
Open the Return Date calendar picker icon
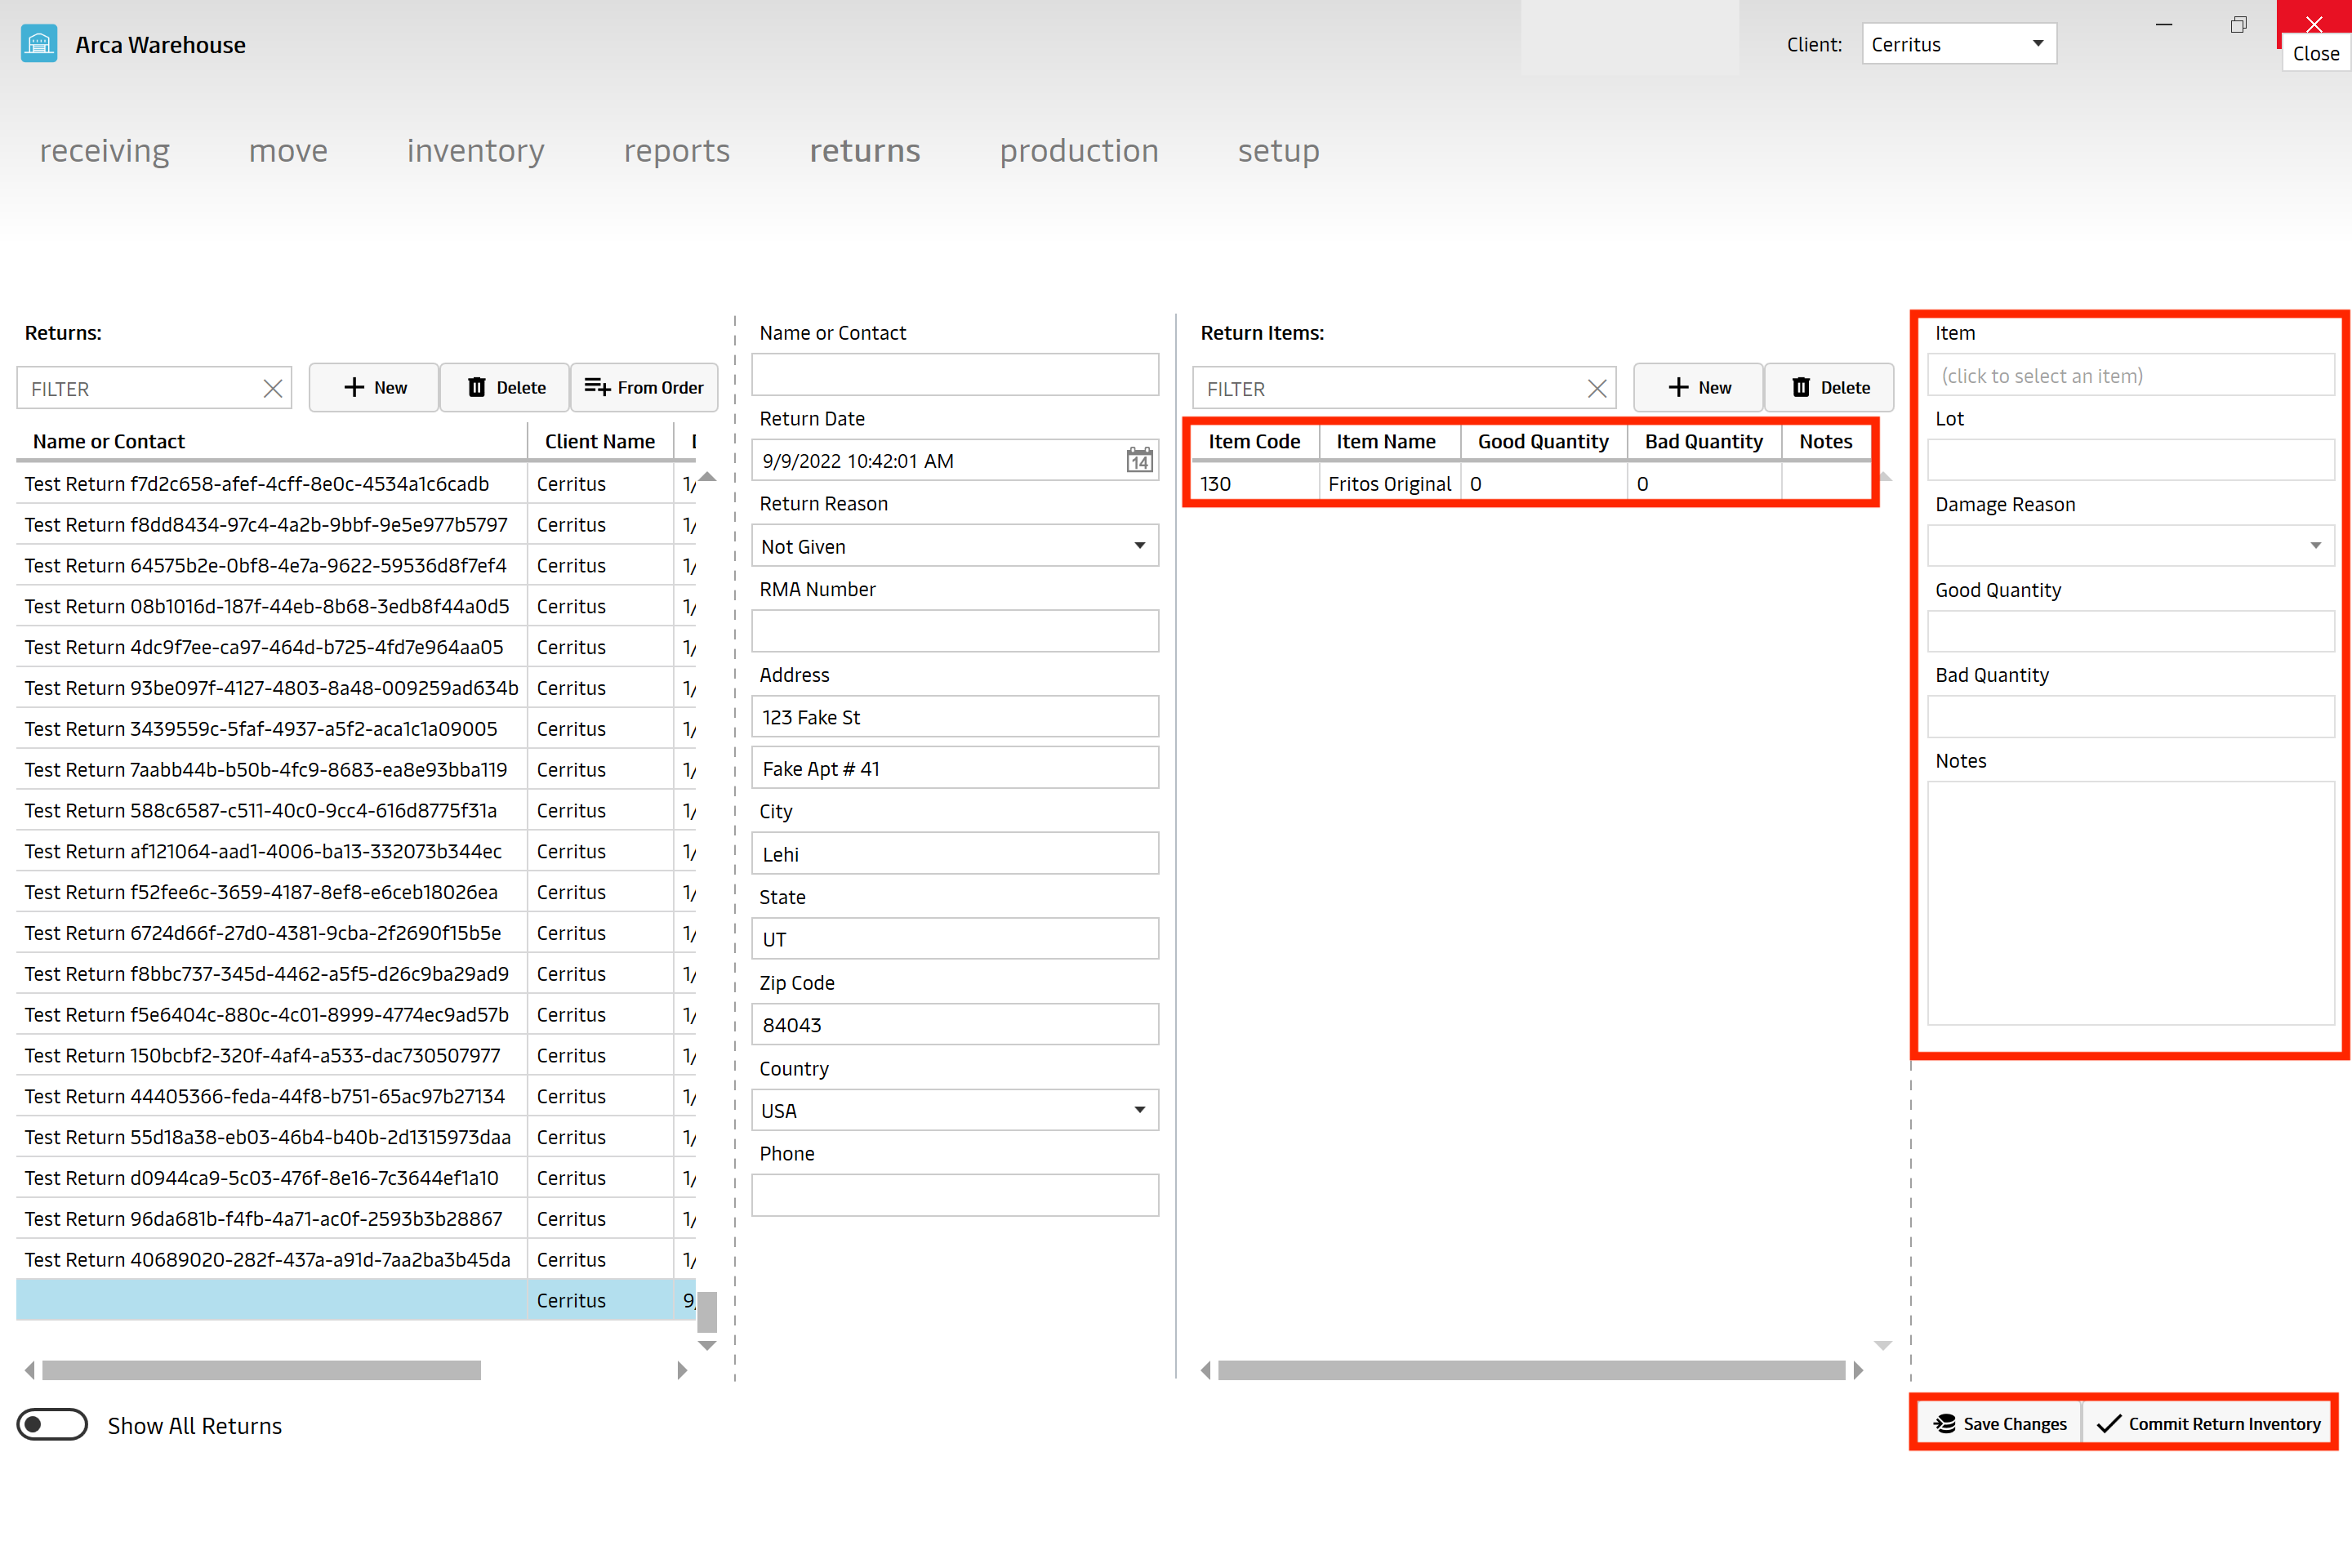click(1139, 460)
